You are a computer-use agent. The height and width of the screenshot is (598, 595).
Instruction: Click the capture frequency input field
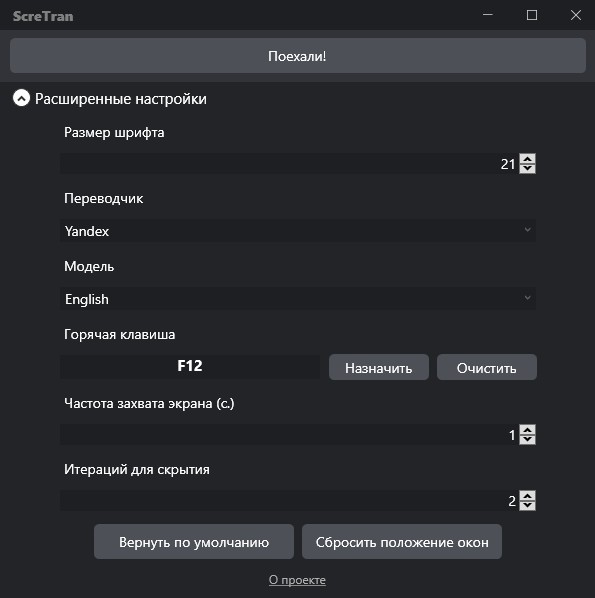click(289, 434)
